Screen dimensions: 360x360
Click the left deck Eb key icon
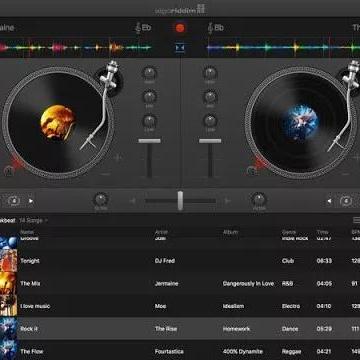pyautogui.click(x=143, y=28)
